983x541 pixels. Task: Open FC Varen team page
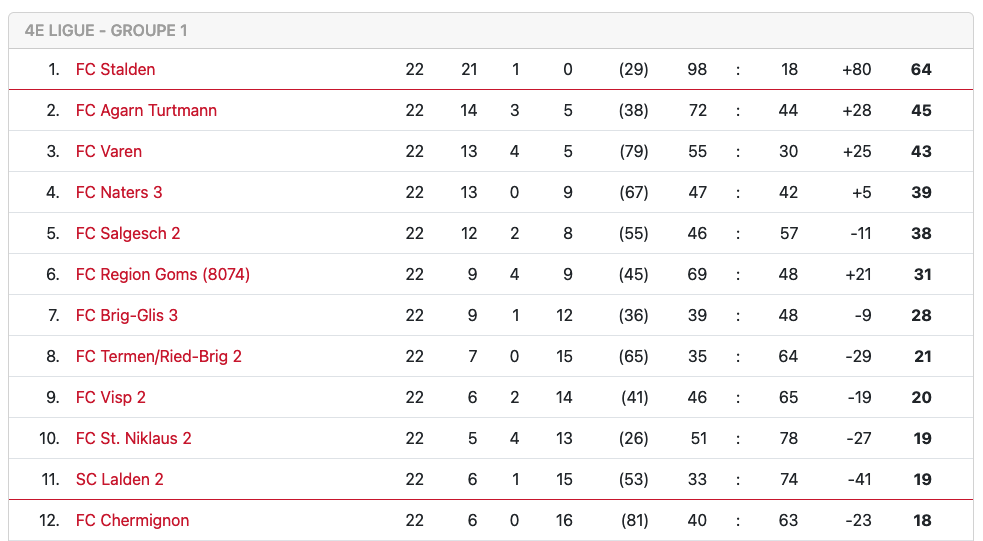(109, 151)
